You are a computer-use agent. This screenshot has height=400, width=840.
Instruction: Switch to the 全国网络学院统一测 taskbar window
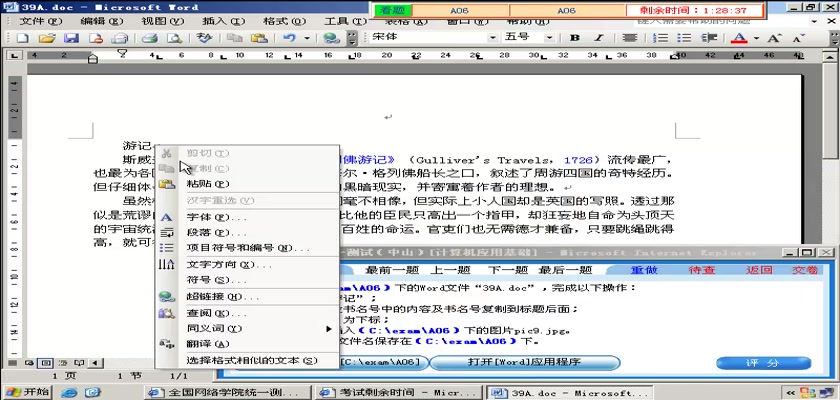tap(227, 393)
